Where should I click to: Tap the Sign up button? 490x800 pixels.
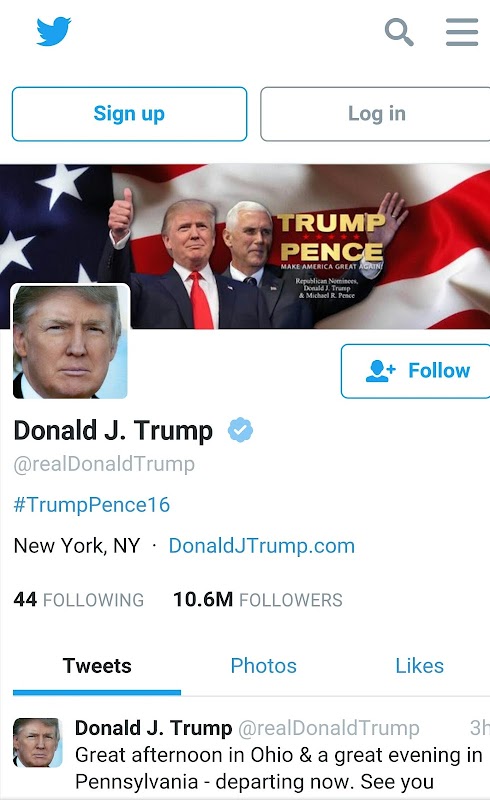pyautogui.click(x=130, y=114)
